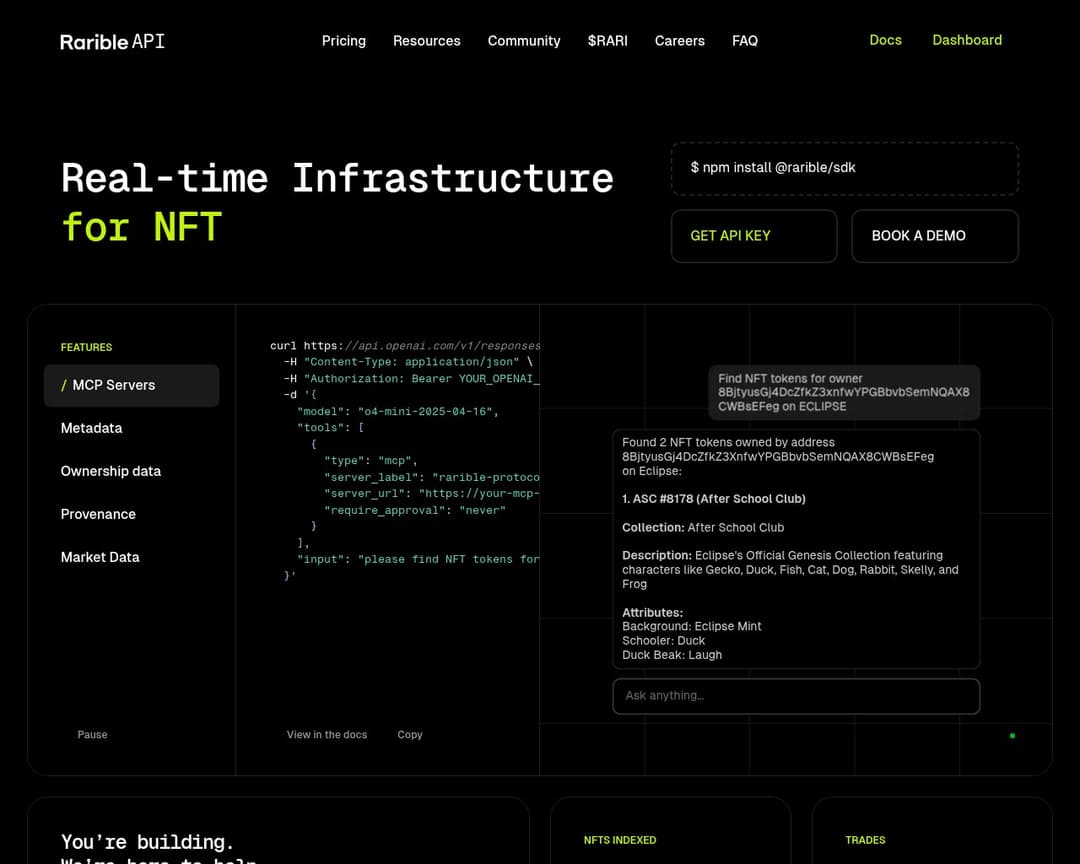The height and width of the screenshot is (864, 1080).
Task: Open the Community menu
Action: coord(523,41)
